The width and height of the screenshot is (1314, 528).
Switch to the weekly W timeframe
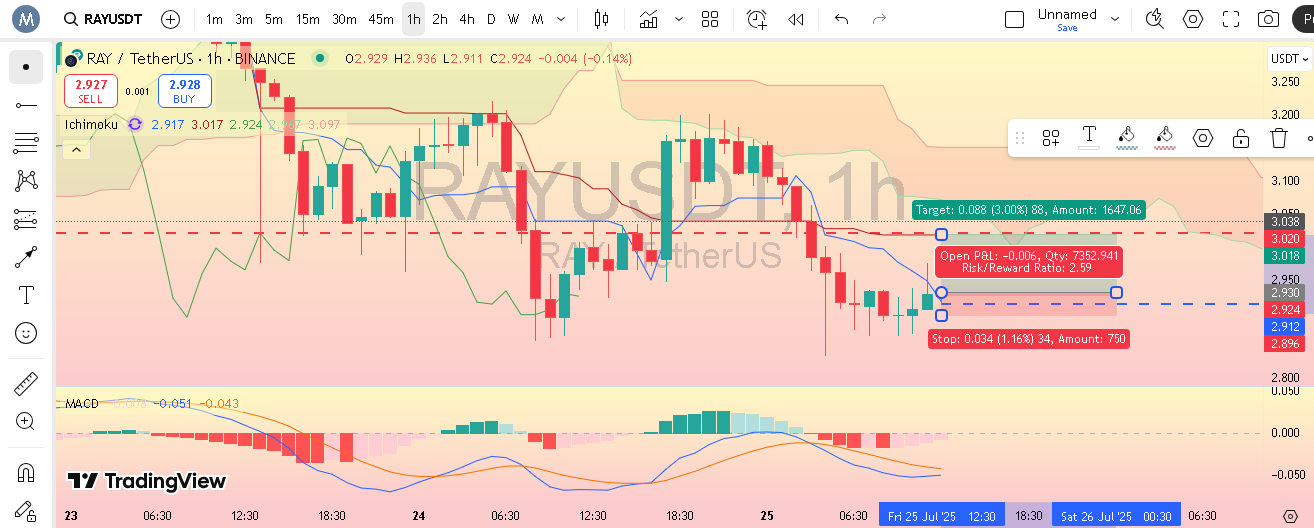click(513, 19)
